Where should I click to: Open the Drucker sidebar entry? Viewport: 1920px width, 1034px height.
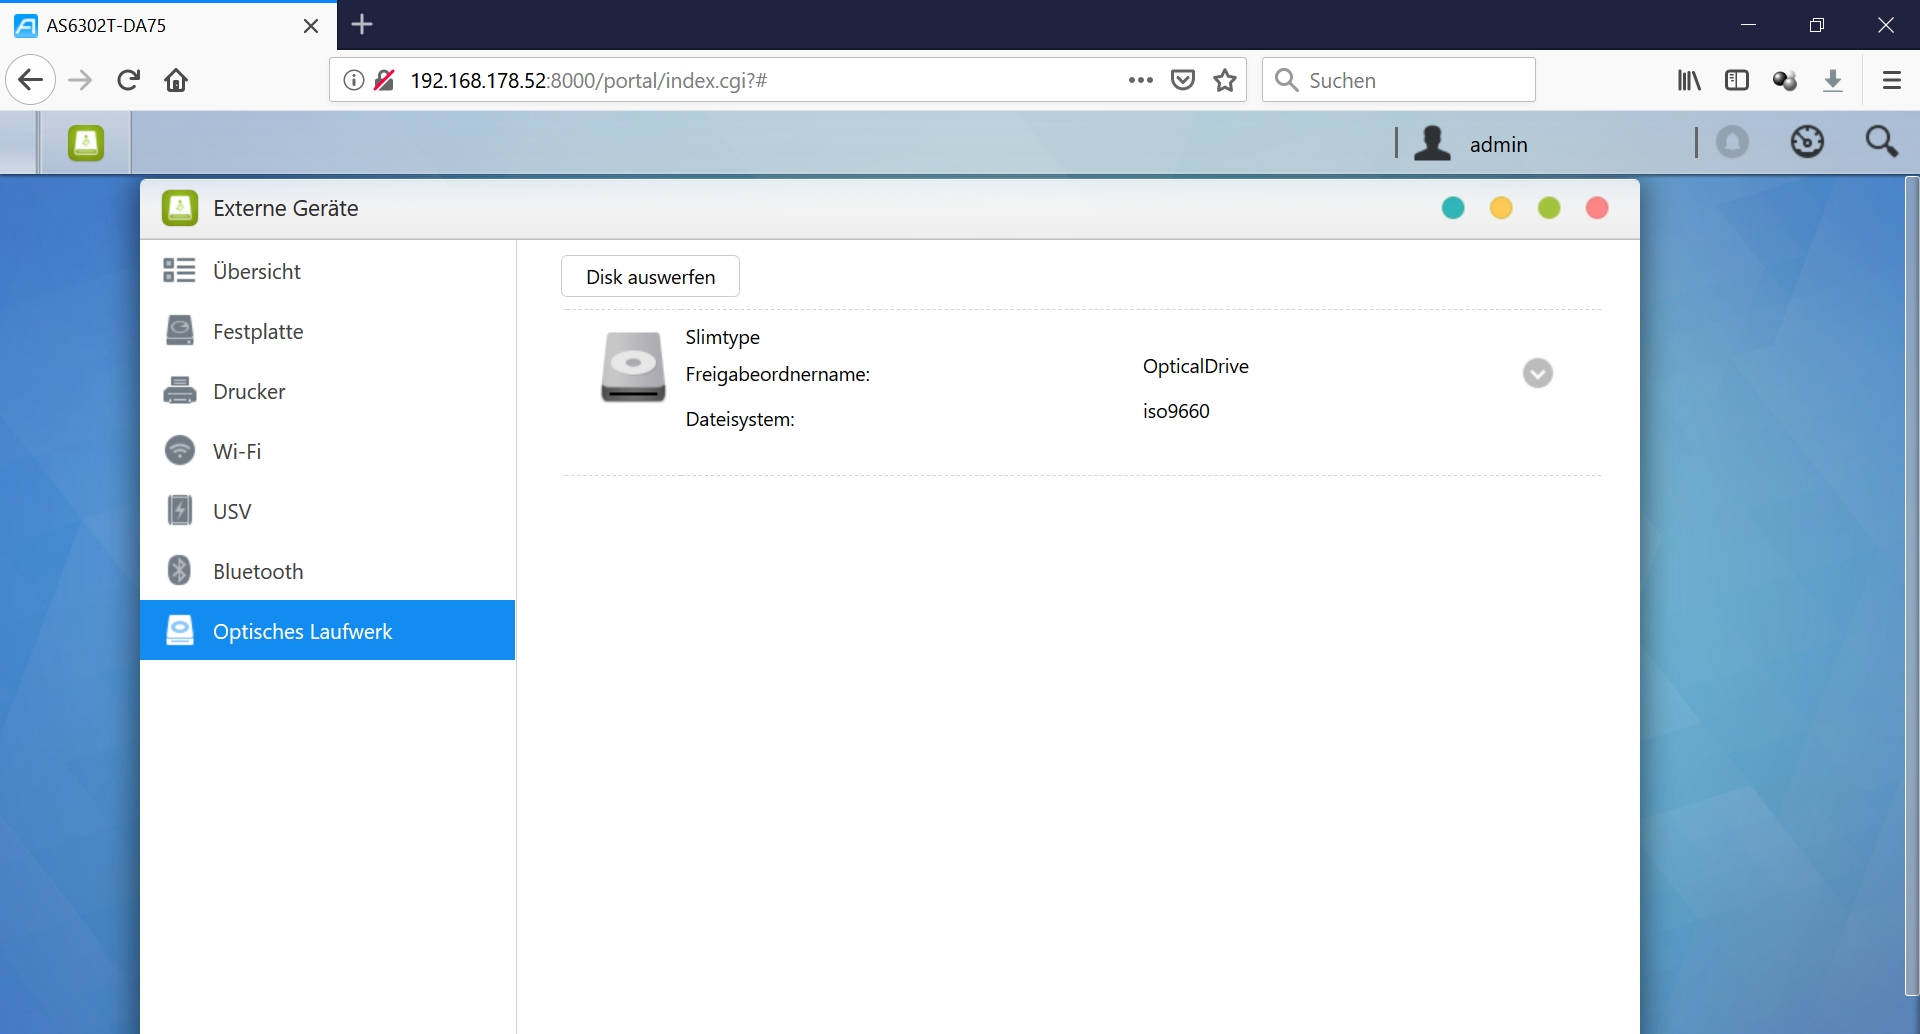pyautogui.click(x=249, y=391)
